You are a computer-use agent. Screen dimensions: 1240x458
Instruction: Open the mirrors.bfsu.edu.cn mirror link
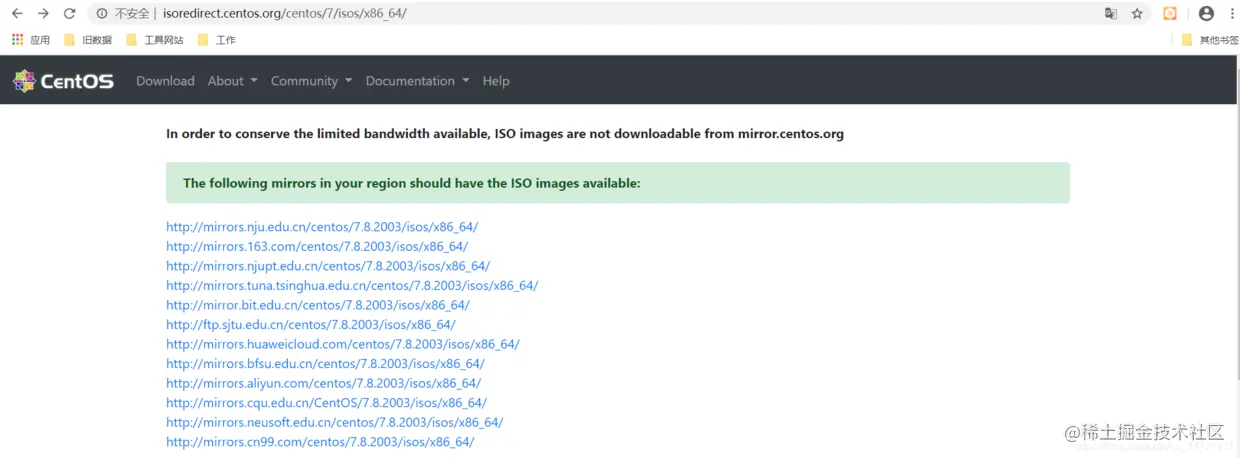pyautogui.click(x=325, y=364)
